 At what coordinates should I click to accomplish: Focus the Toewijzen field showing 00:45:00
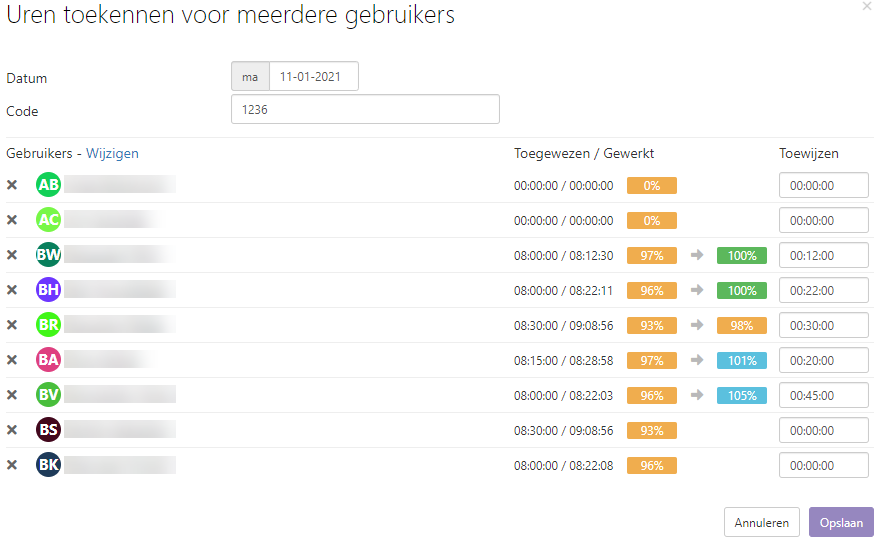824,395
